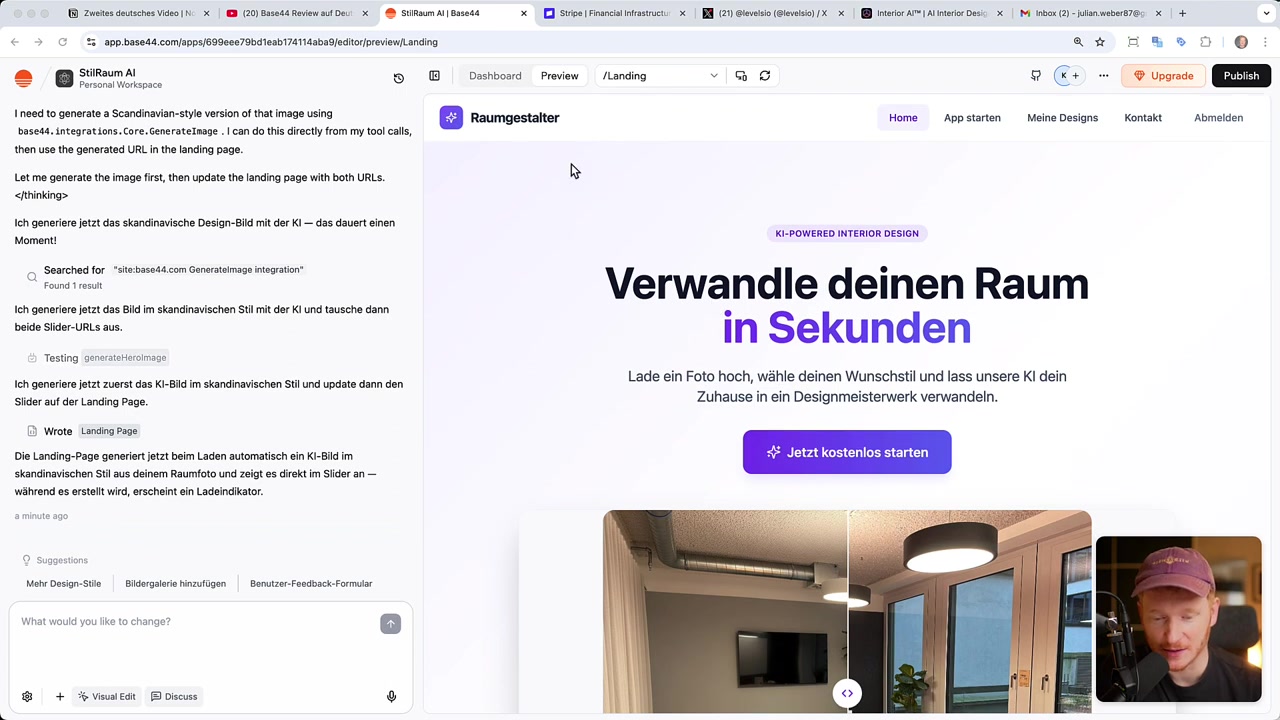
Task: Reload the browser page
Action: (x=62, y=42)
